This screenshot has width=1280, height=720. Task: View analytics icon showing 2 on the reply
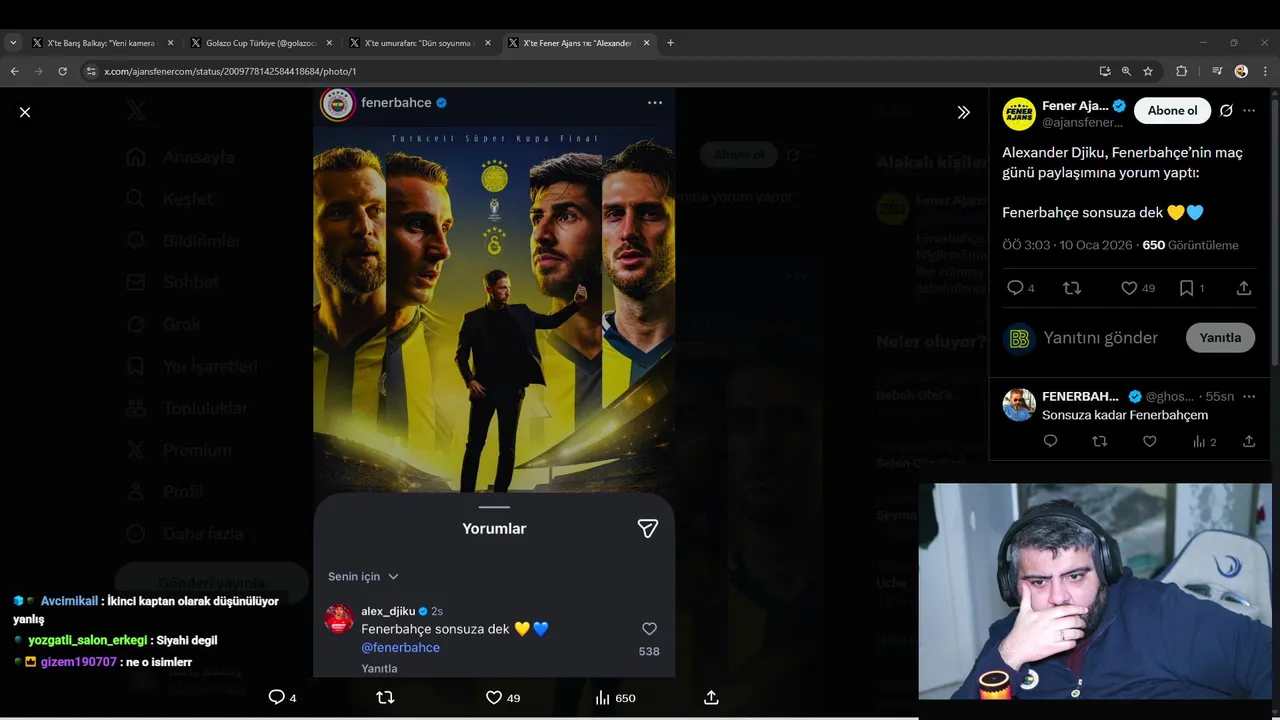(x=1199, y=441)
